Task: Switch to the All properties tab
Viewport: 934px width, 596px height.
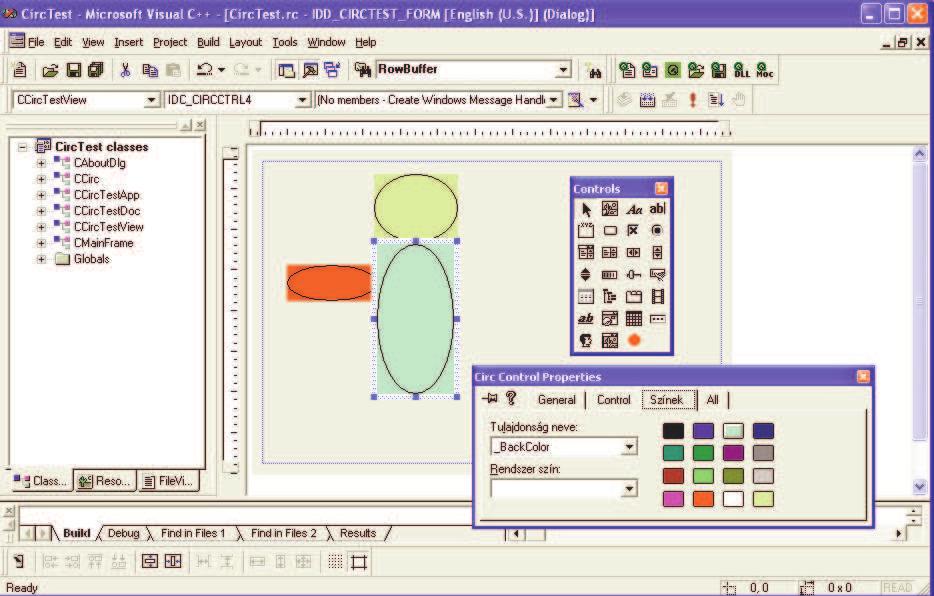Action: tap(712, 400)
